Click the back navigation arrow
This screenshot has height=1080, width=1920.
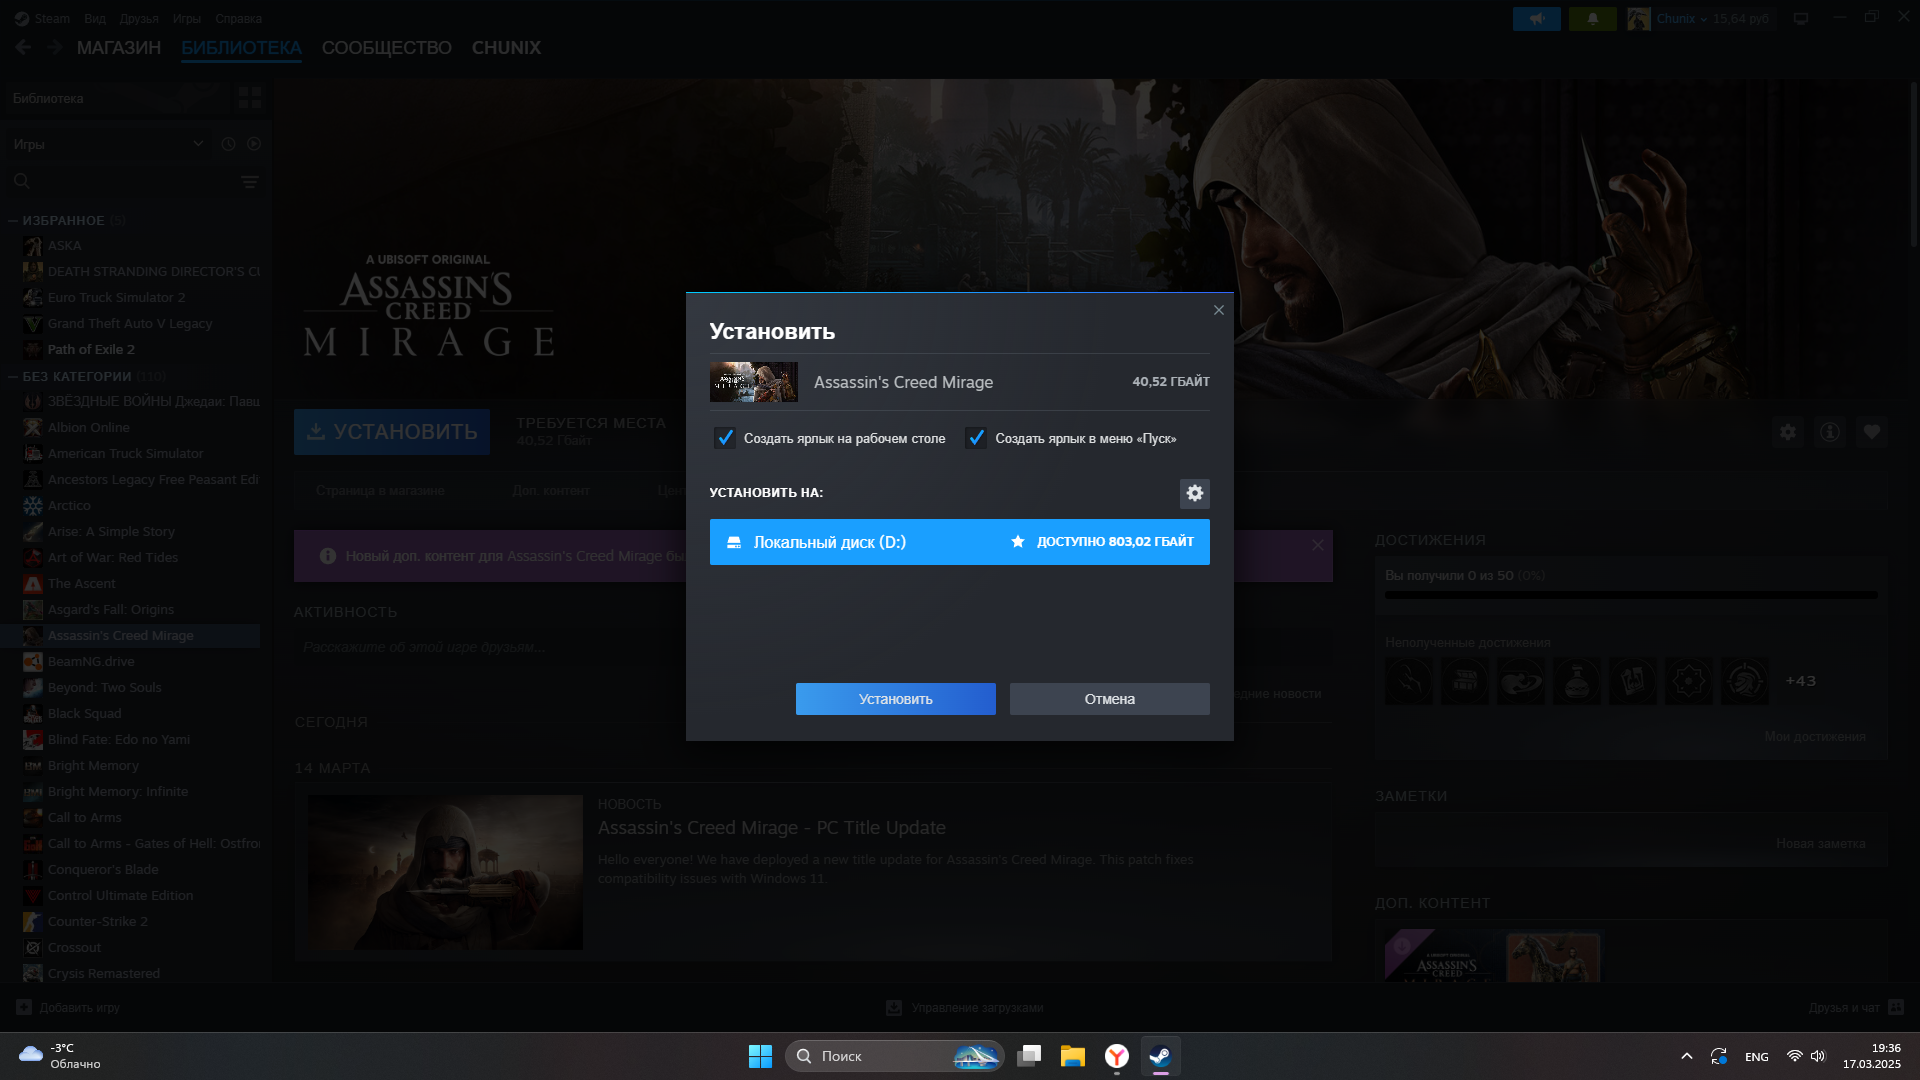[x=23, y=47]
